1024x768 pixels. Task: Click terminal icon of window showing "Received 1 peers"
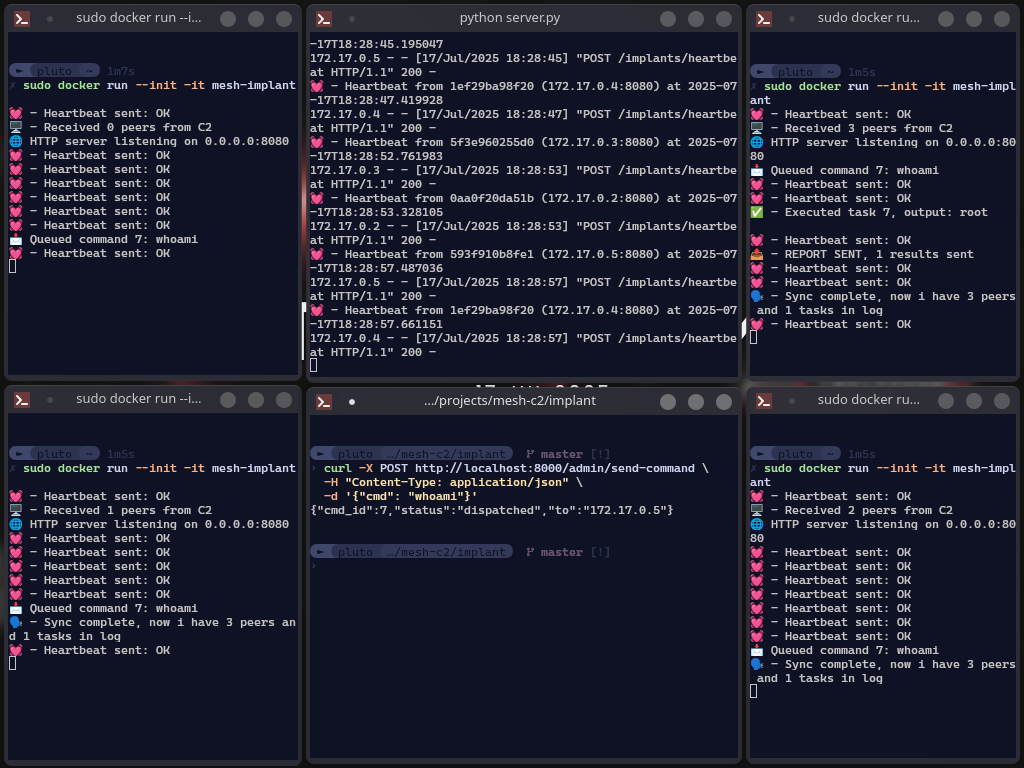(22, 400)
